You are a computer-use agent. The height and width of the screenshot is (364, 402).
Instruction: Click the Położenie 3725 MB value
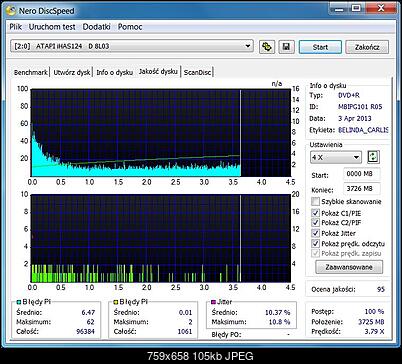(x=371, y=322)
